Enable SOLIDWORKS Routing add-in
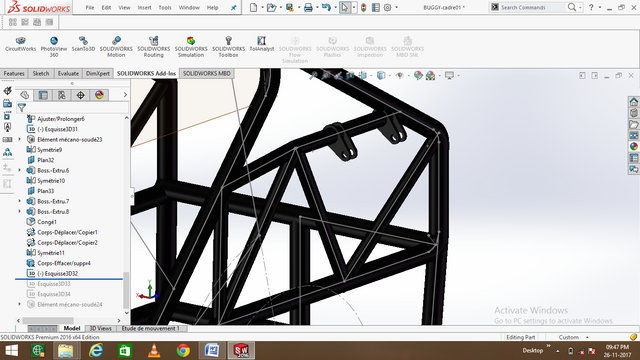This screenshot has width=640, height=360. click(x=153, y=47)
